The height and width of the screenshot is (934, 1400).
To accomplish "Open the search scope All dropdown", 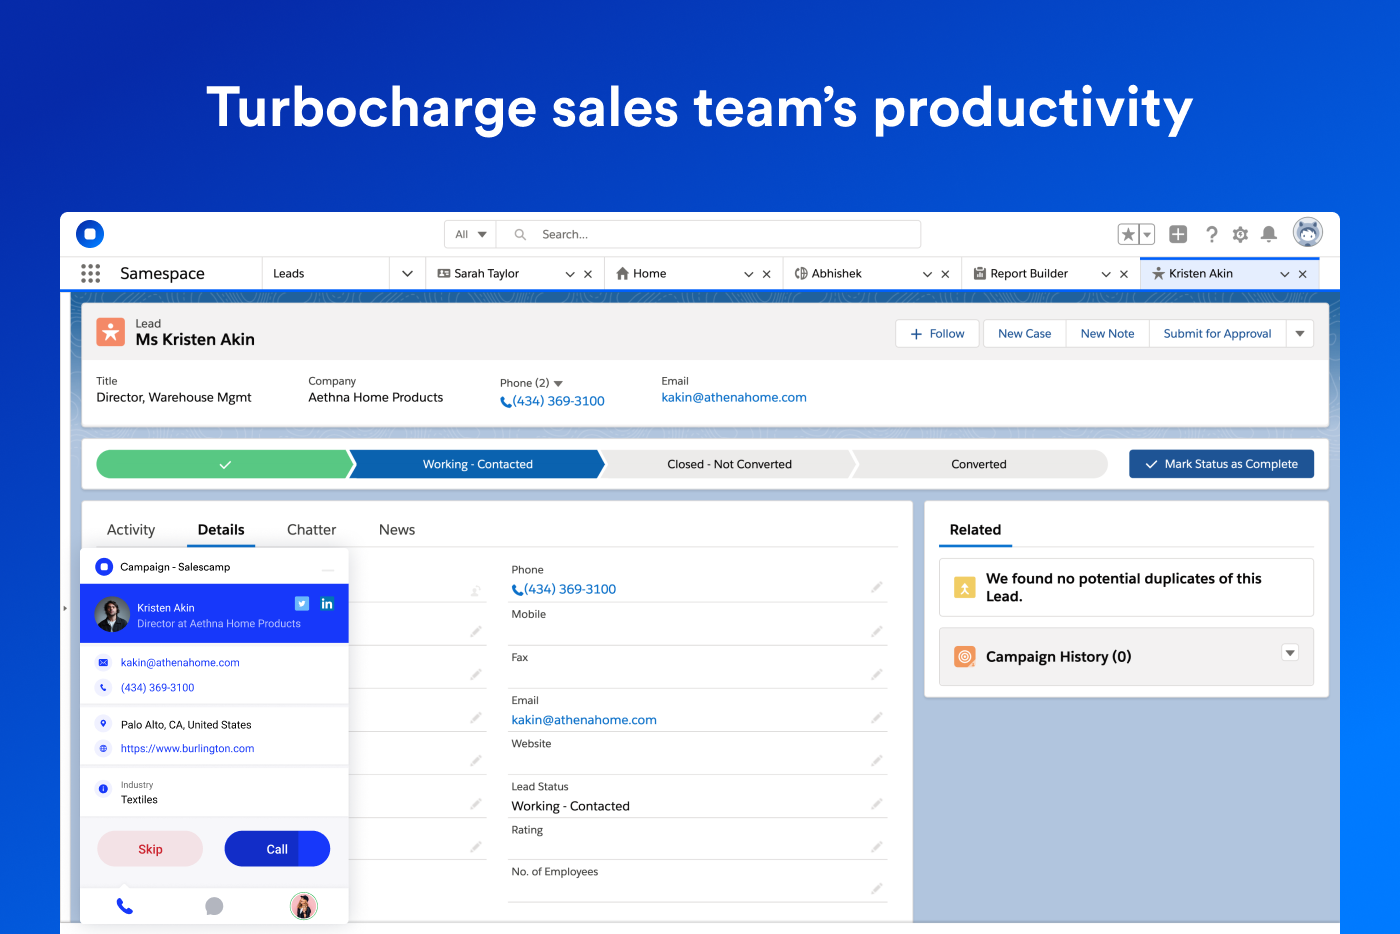I will (x=469, y=233).
